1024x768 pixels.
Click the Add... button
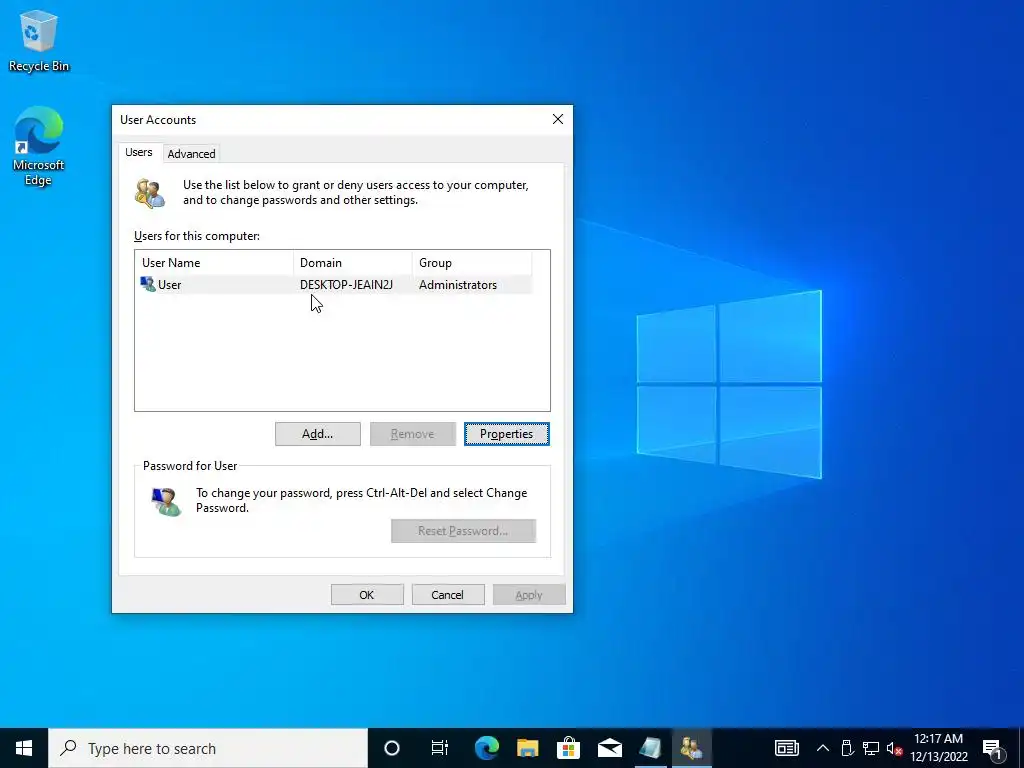pyautogui.click(x=317, y=434)
